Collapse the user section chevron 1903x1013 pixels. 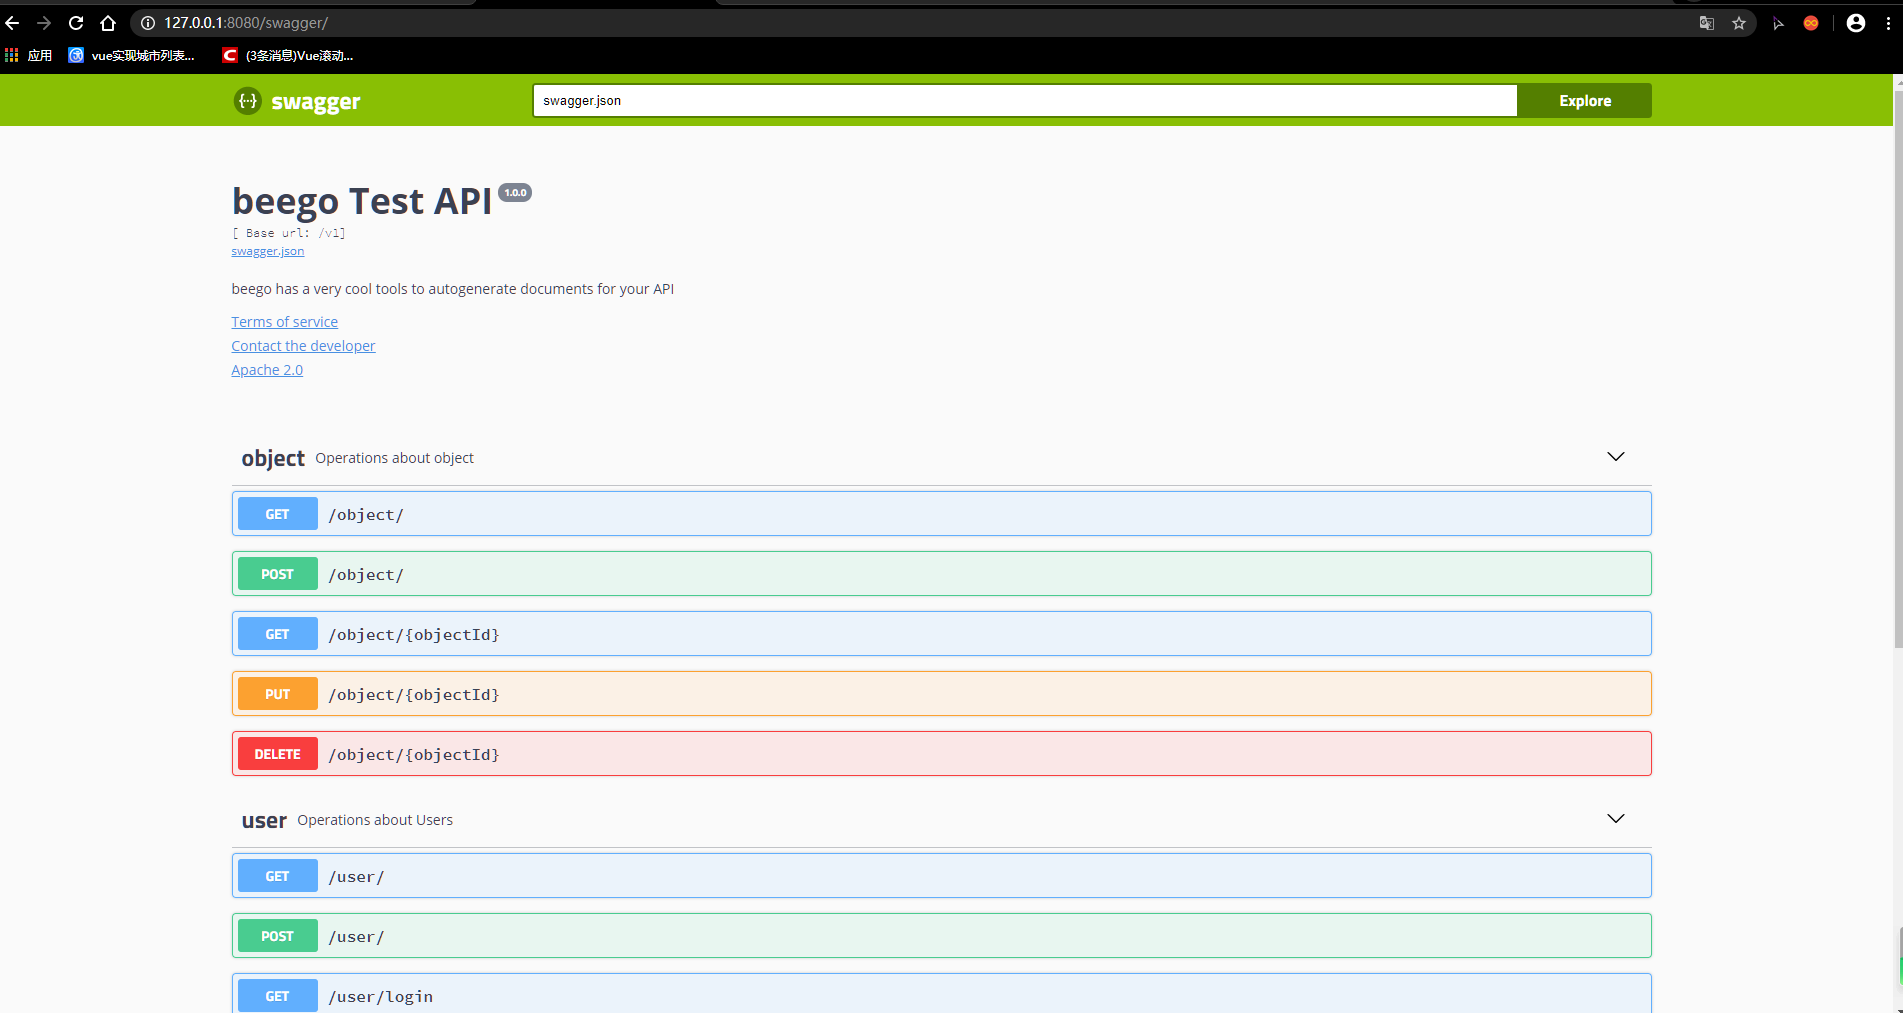1616,819
